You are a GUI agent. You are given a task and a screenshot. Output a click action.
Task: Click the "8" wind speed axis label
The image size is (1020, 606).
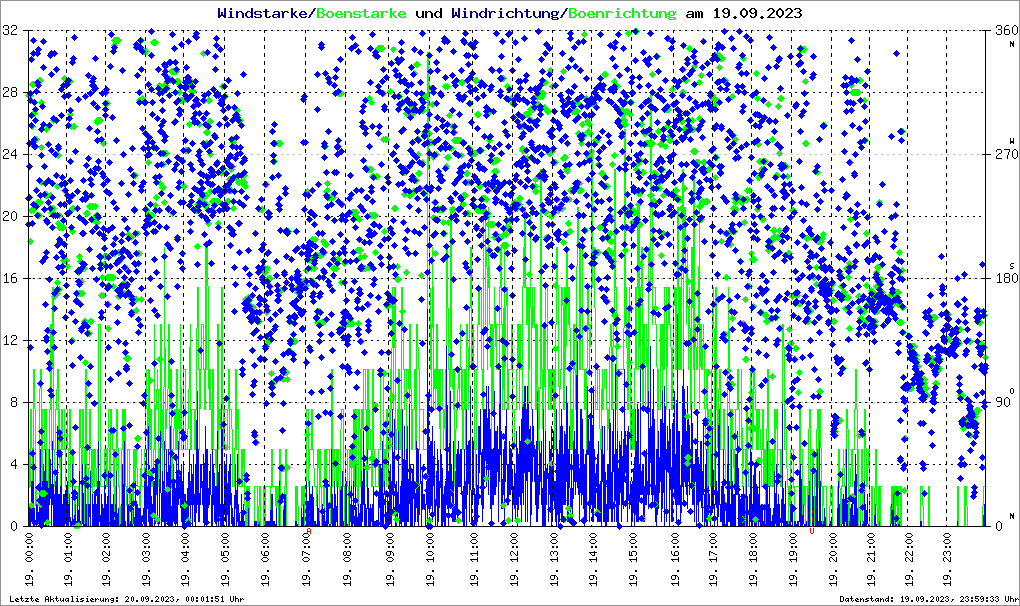point(14,402)
